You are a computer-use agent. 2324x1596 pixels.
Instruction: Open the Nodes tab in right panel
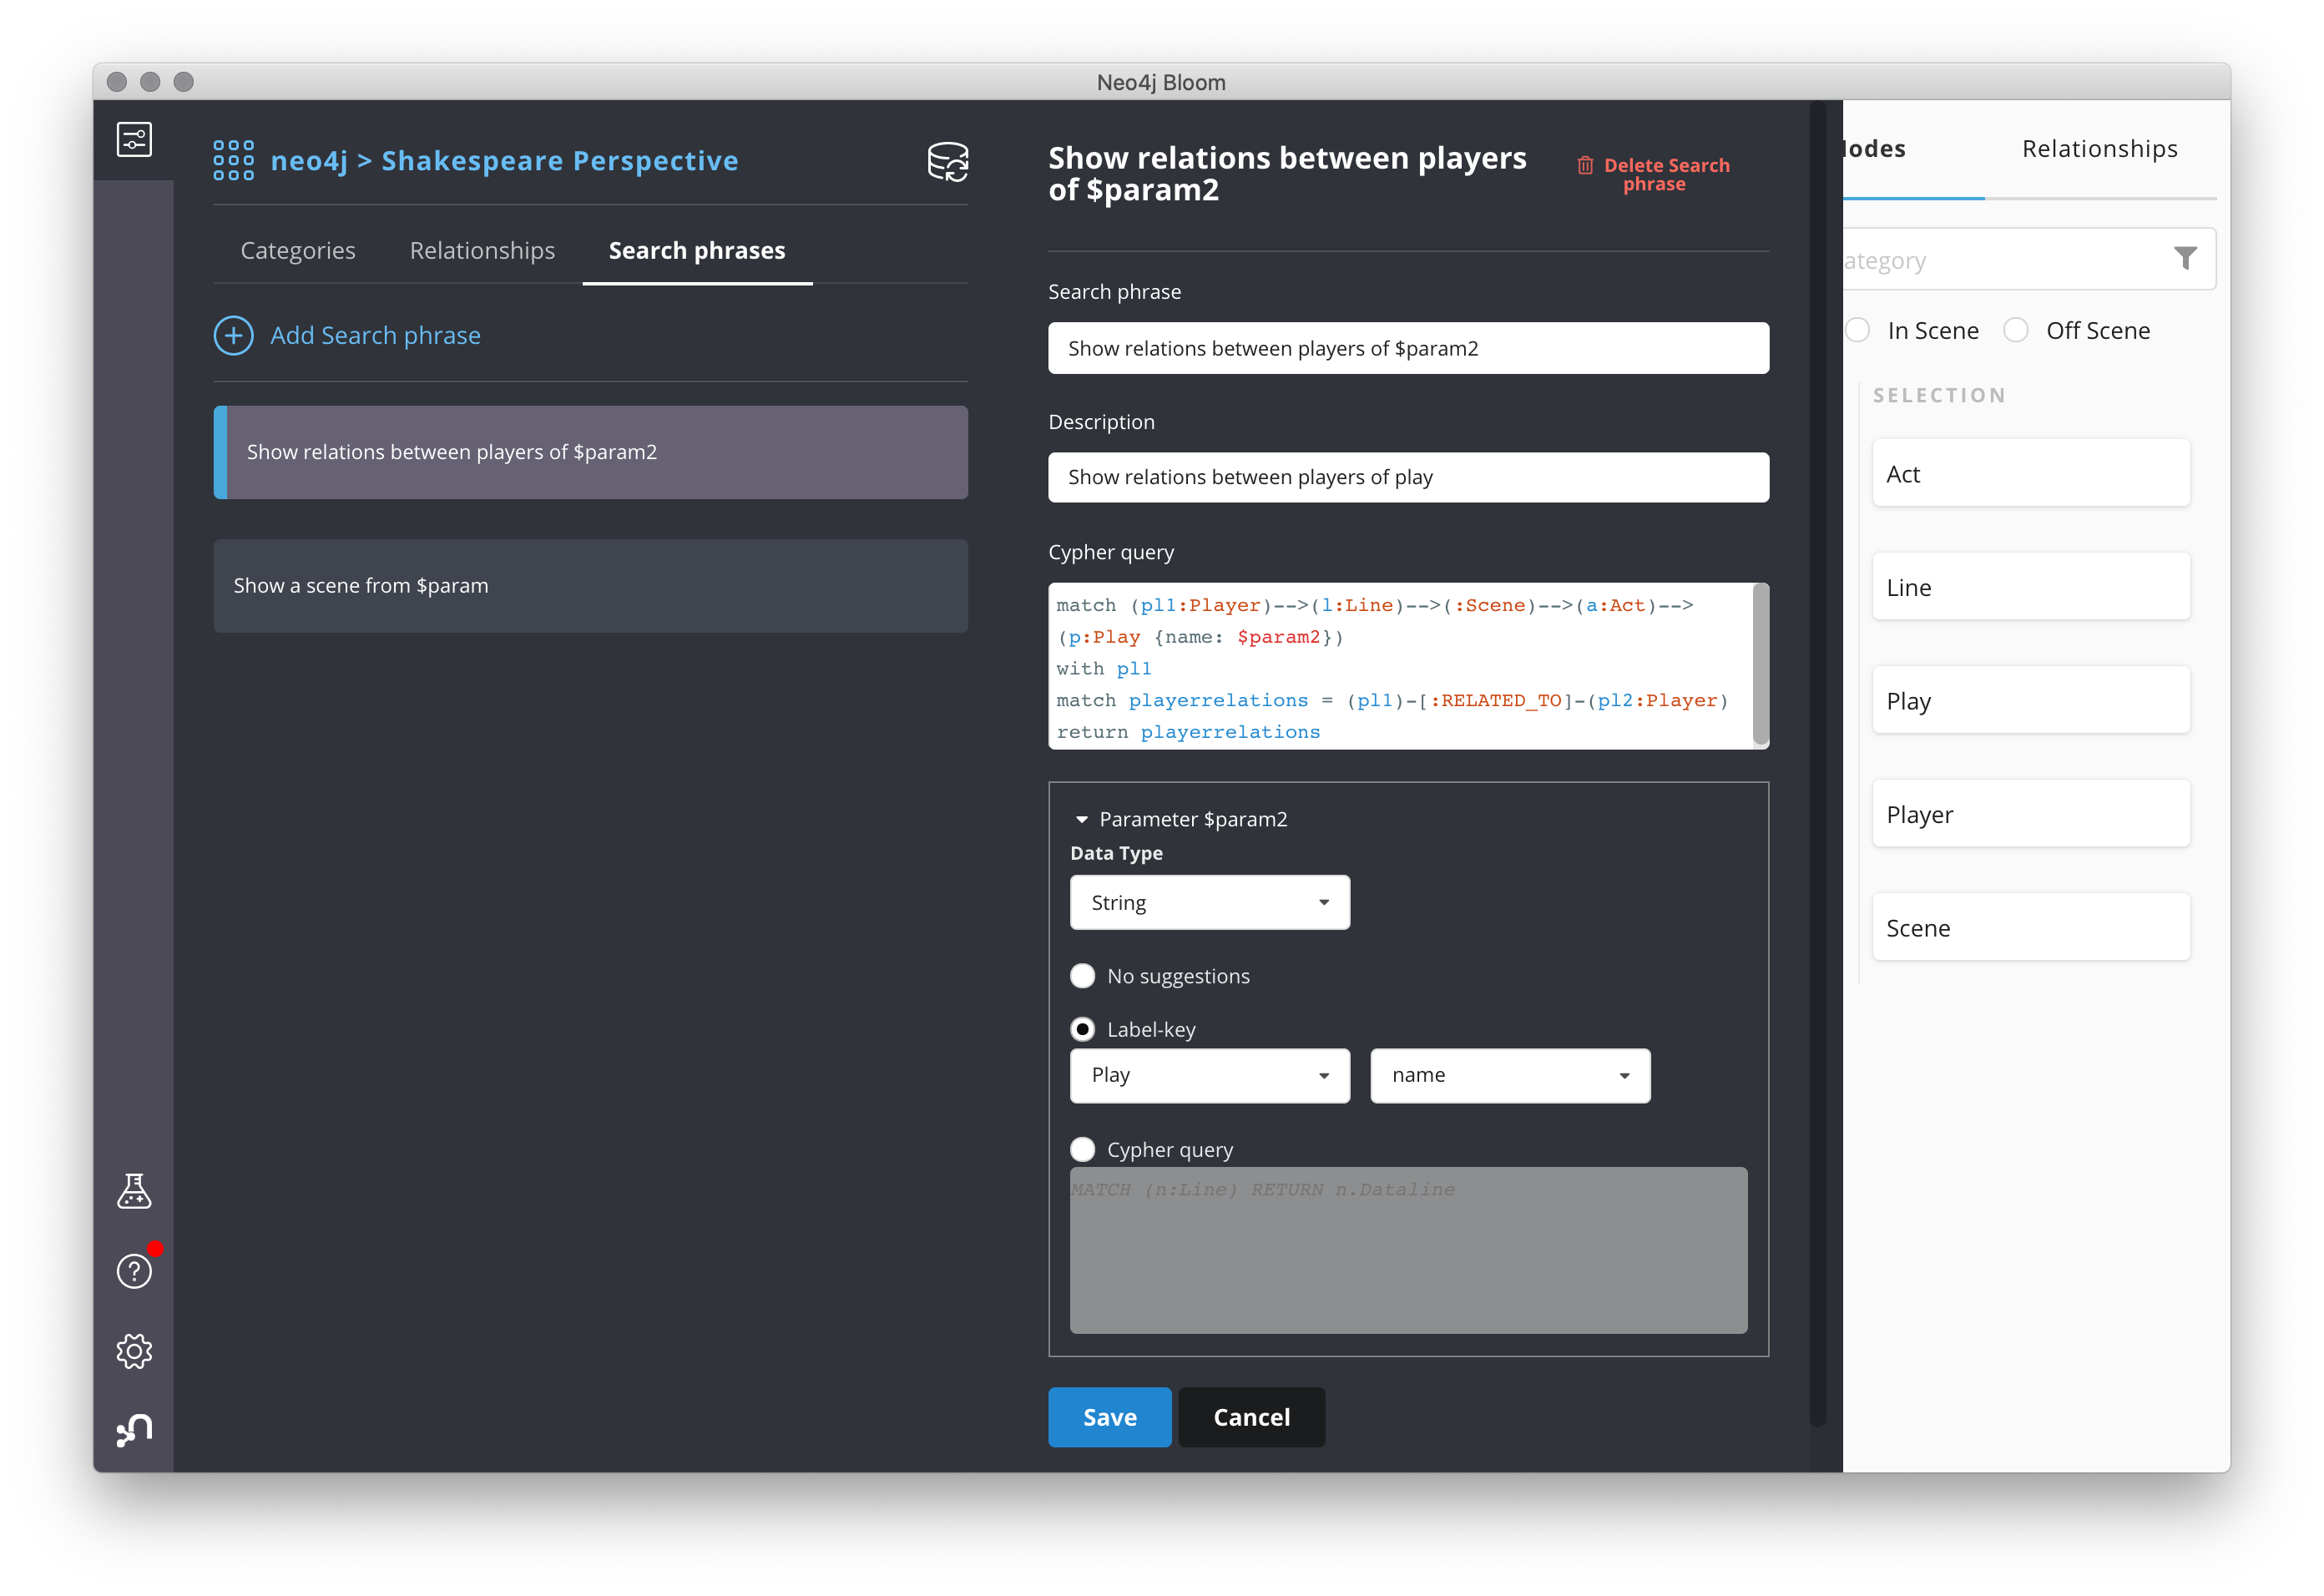point(1875,149)
